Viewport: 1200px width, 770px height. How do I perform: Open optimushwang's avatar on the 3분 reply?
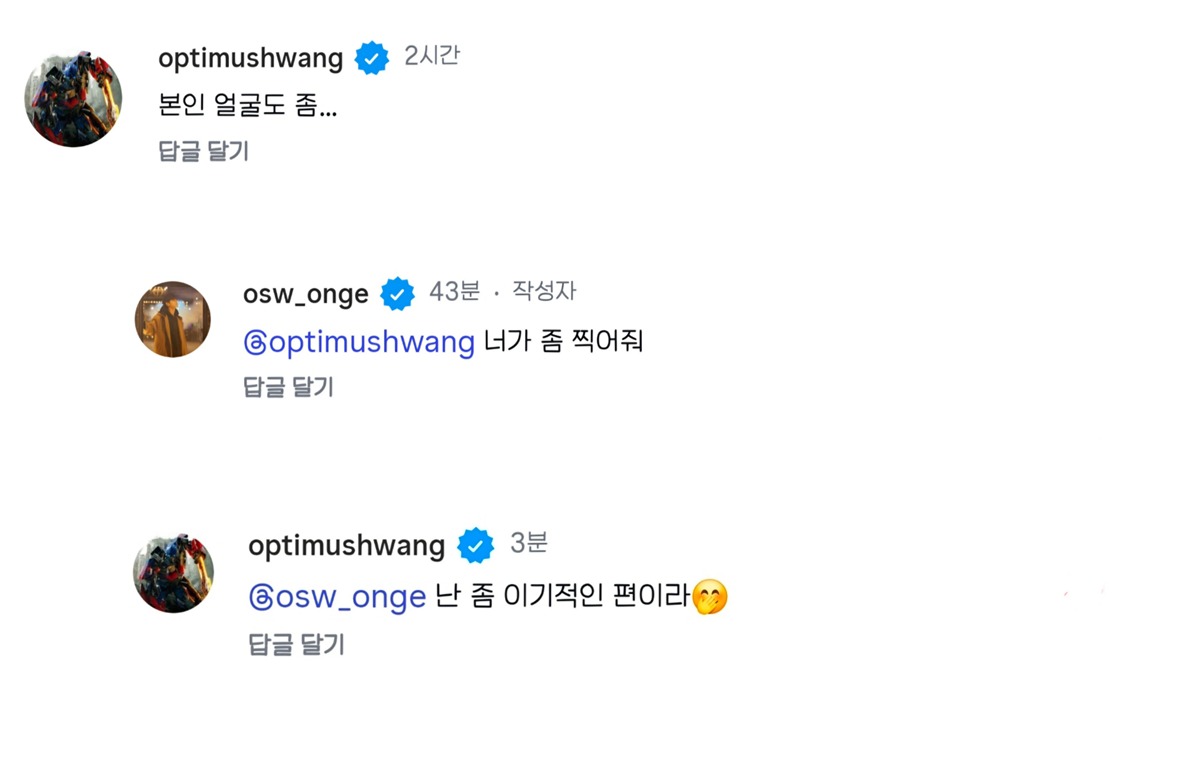point(173,573)
